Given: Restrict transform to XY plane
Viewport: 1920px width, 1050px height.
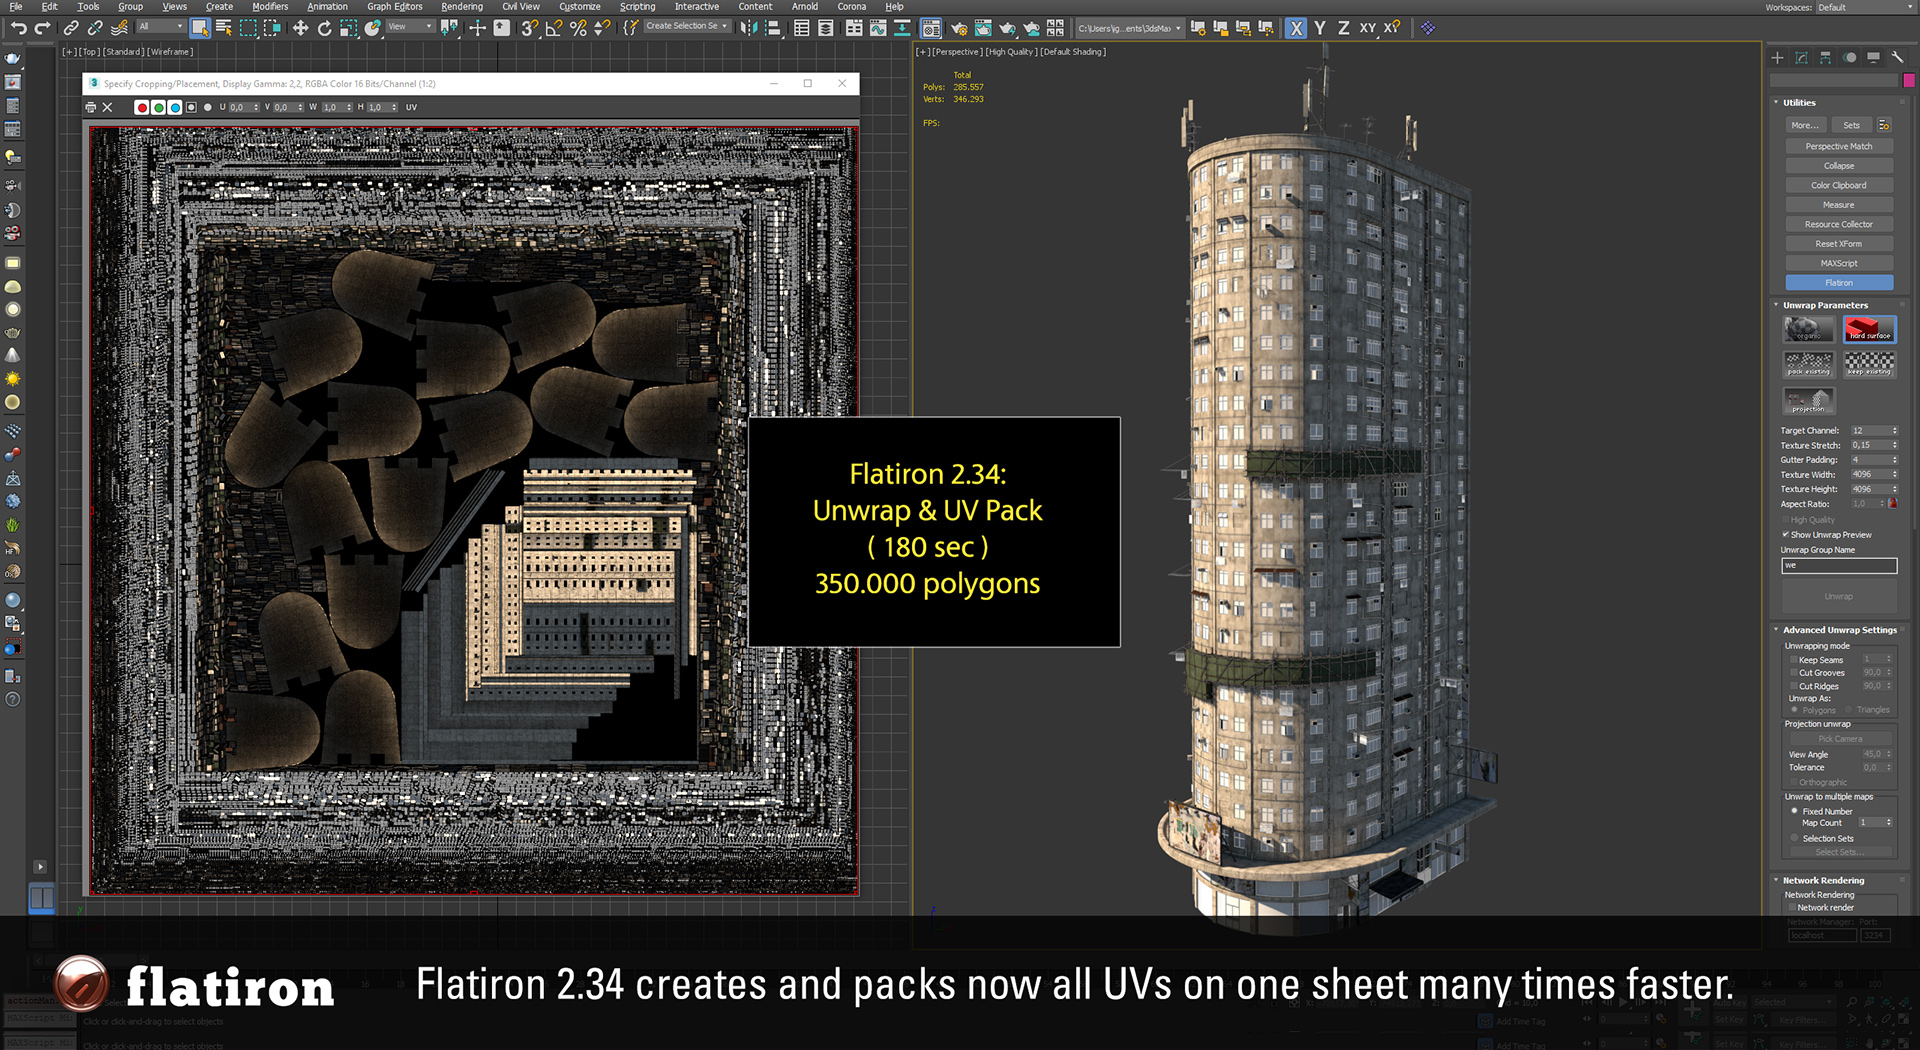Looking at the screenshot, I should pos(1367,28).
